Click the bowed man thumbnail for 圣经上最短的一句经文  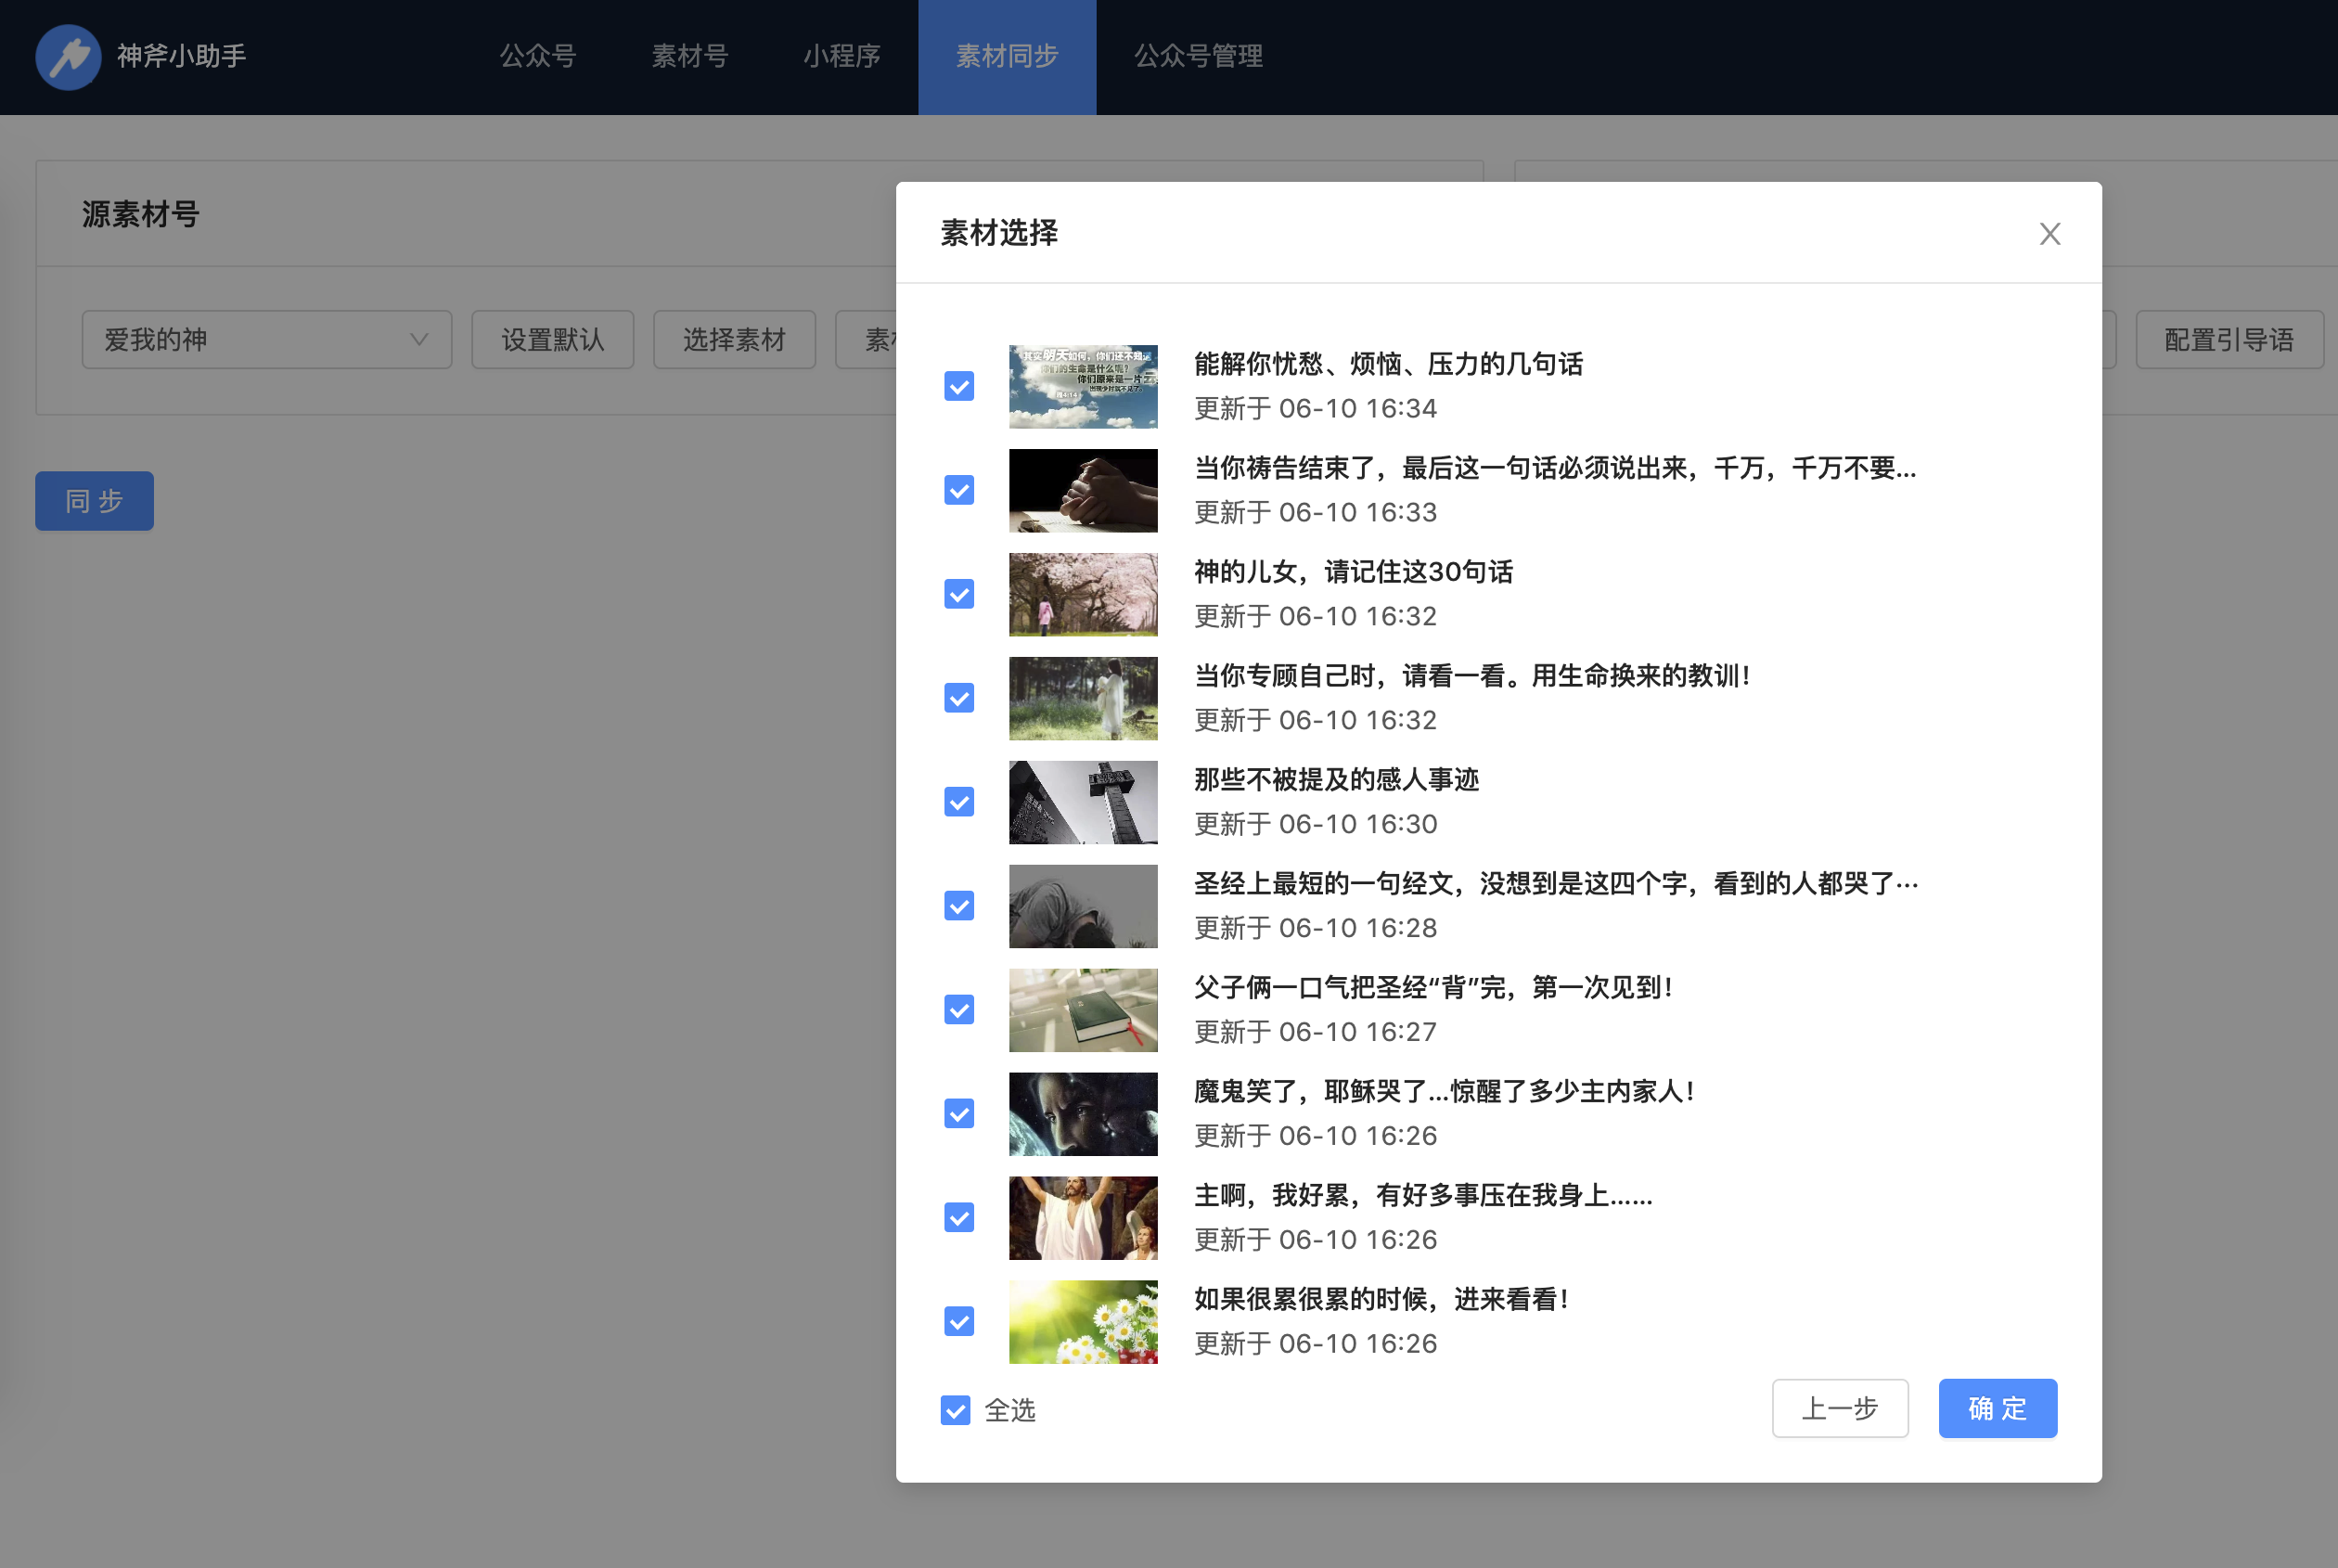pos(1083,907)
